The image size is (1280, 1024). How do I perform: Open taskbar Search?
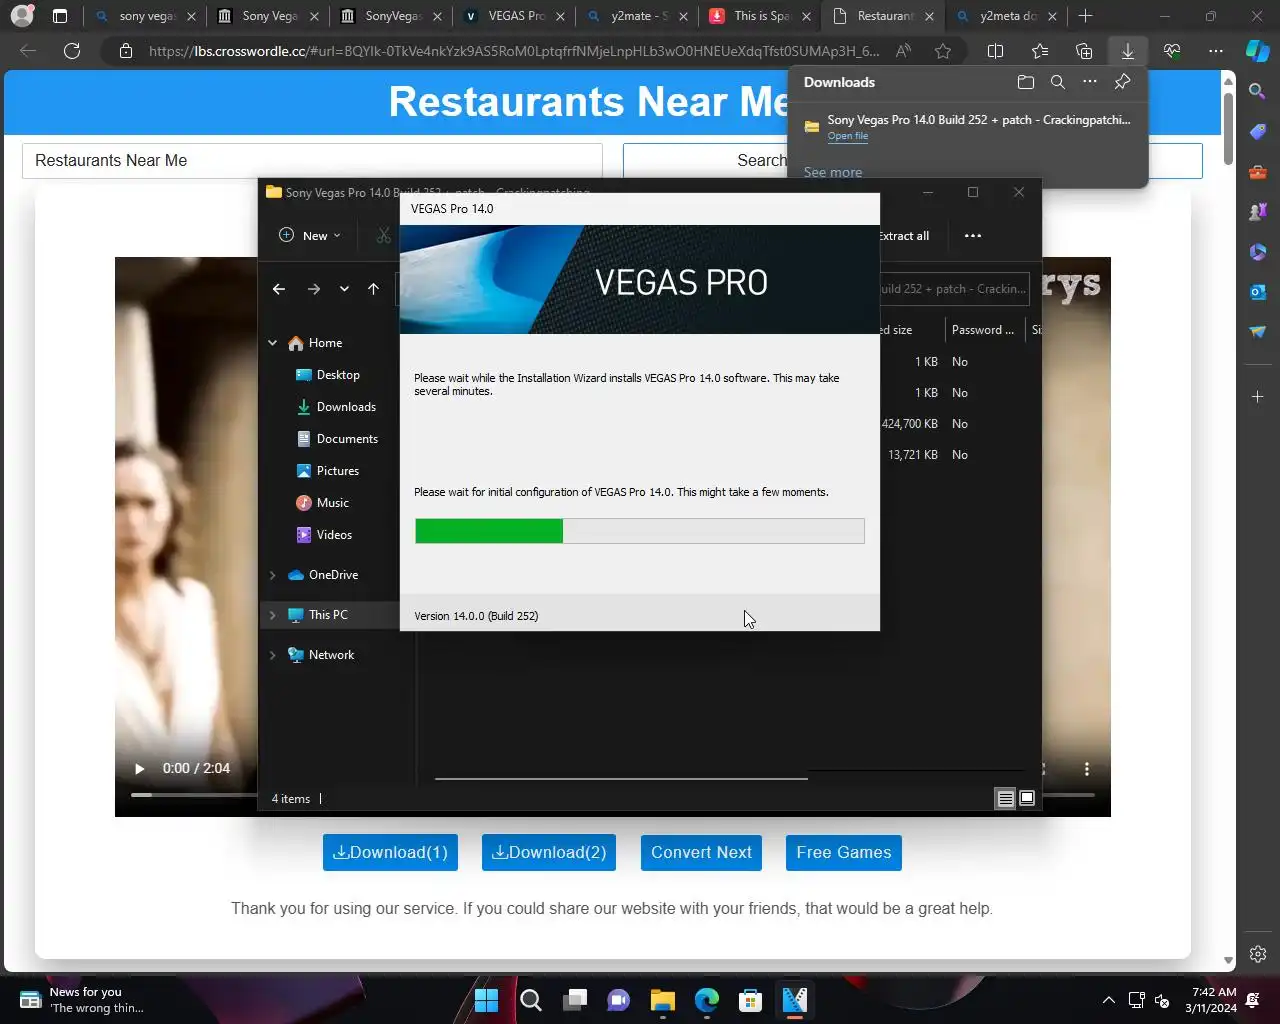pyautogui.click(x=531, y=1000)
